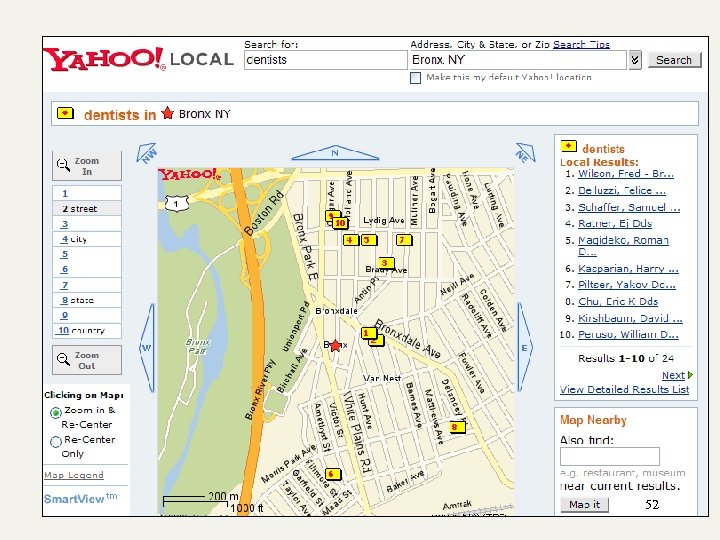Click the red star Bronx location marker

[x=336, y=345]
